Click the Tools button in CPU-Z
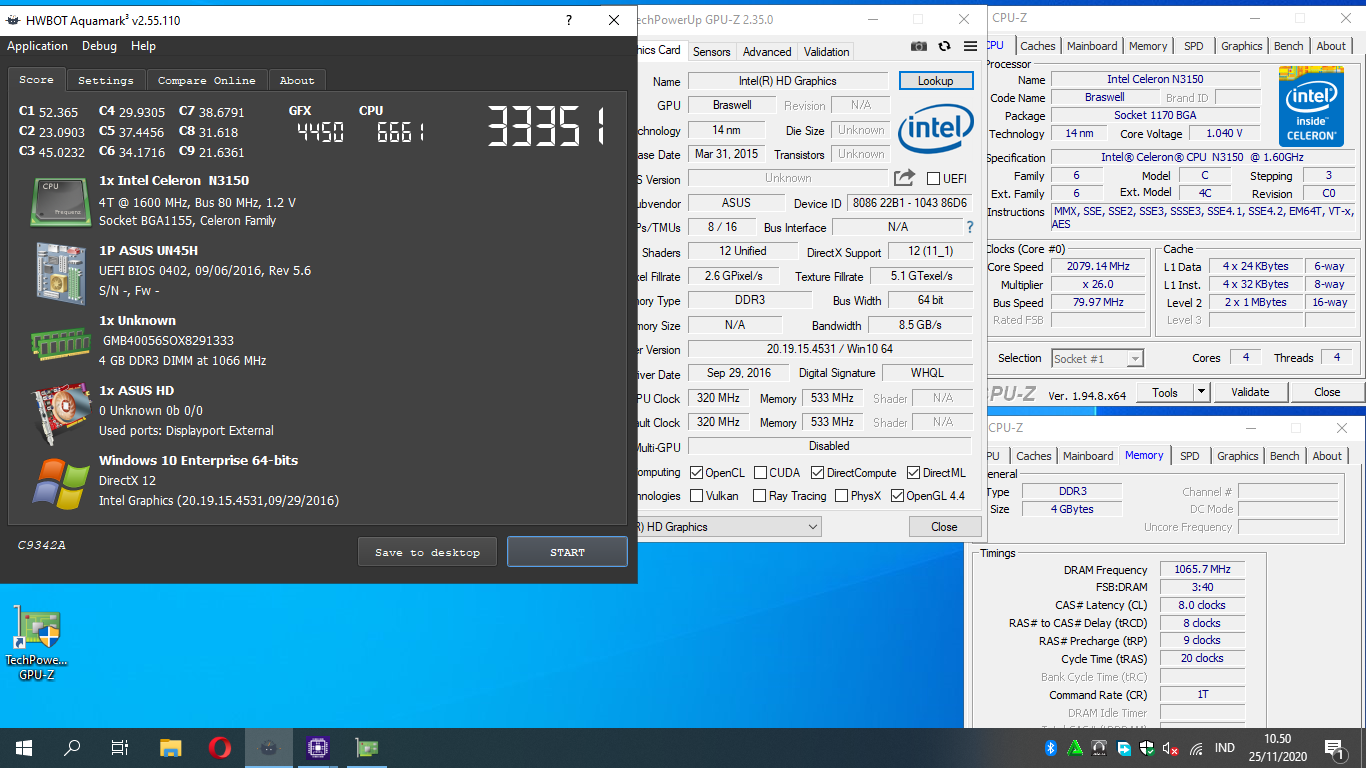The height and width of the screenshot is (768, 1366). 1165,392
